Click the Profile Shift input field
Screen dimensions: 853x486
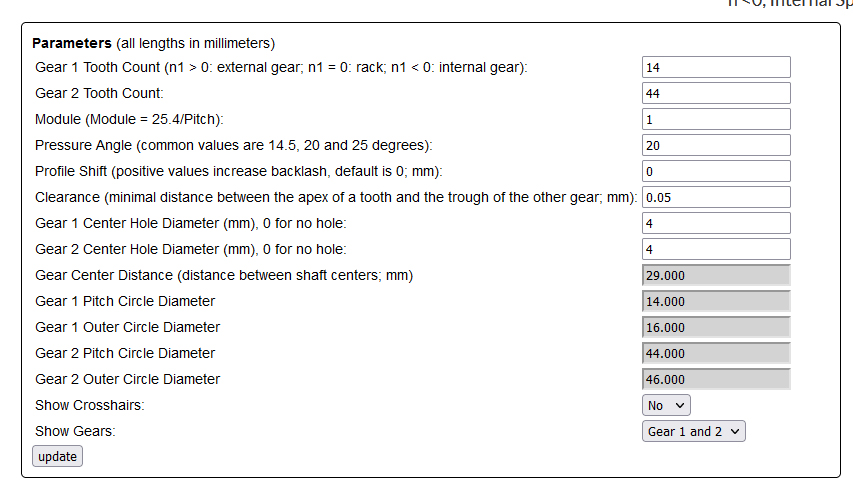pos(716,171)
